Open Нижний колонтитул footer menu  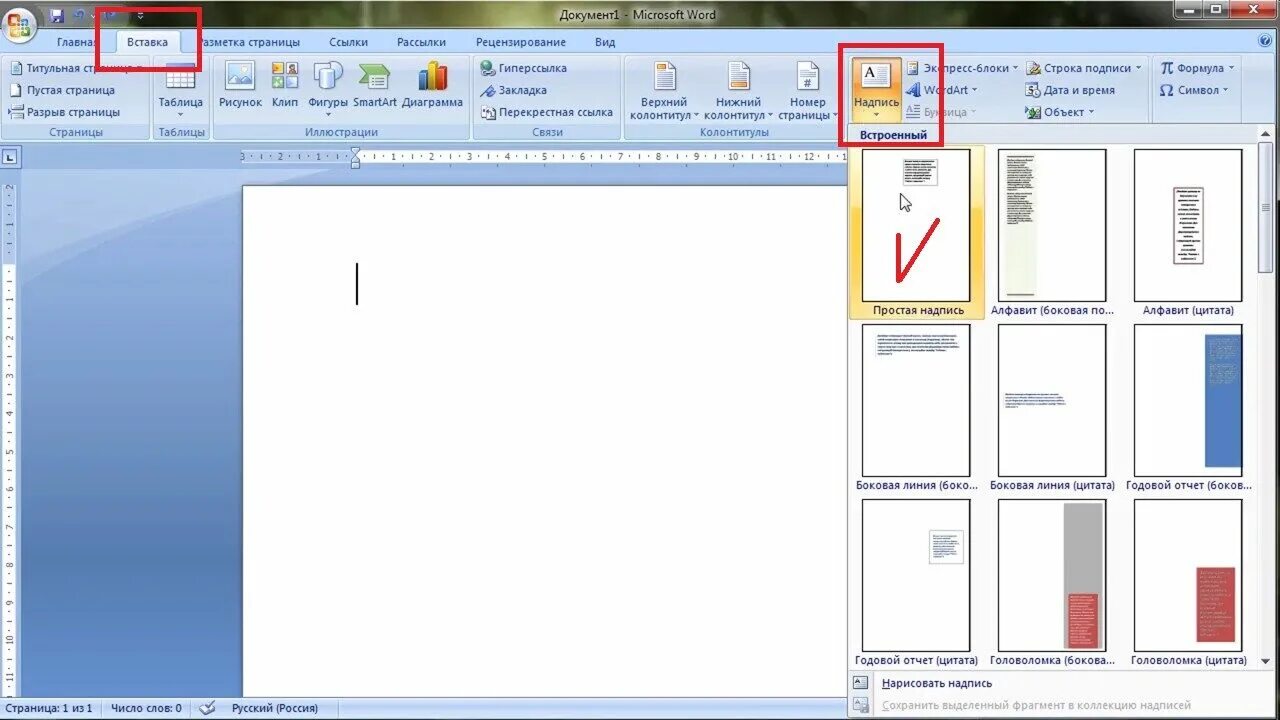pyautogui.click(x=739, y=92)
